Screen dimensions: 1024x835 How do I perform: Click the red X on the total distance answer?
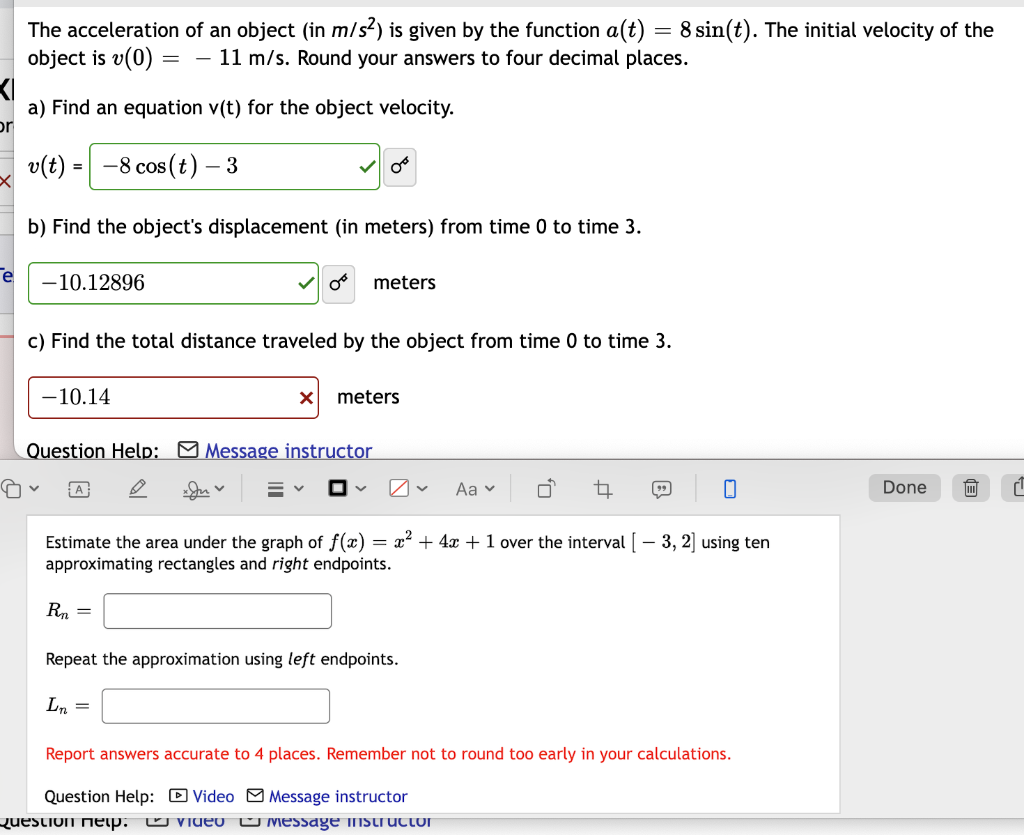tap(306, 398)
